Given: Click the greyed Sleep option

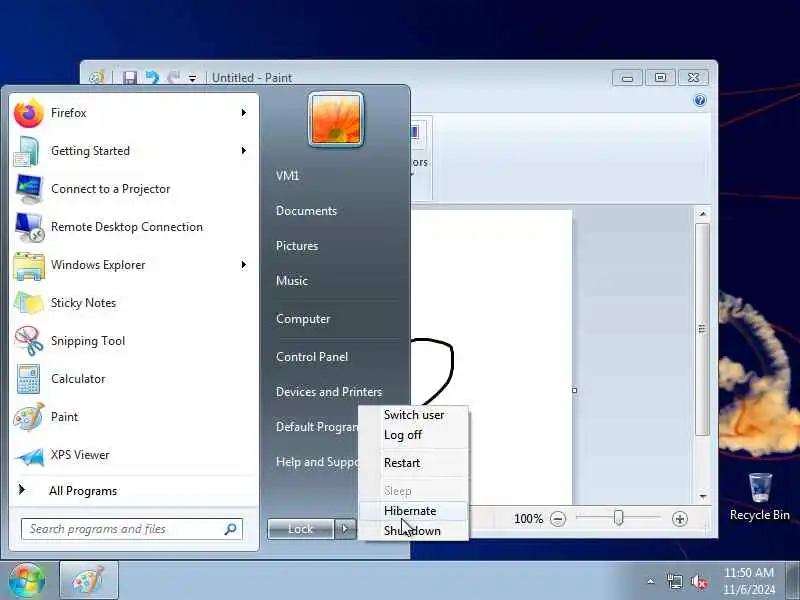Looking at the screenshot, I should [x=414, y=491].
